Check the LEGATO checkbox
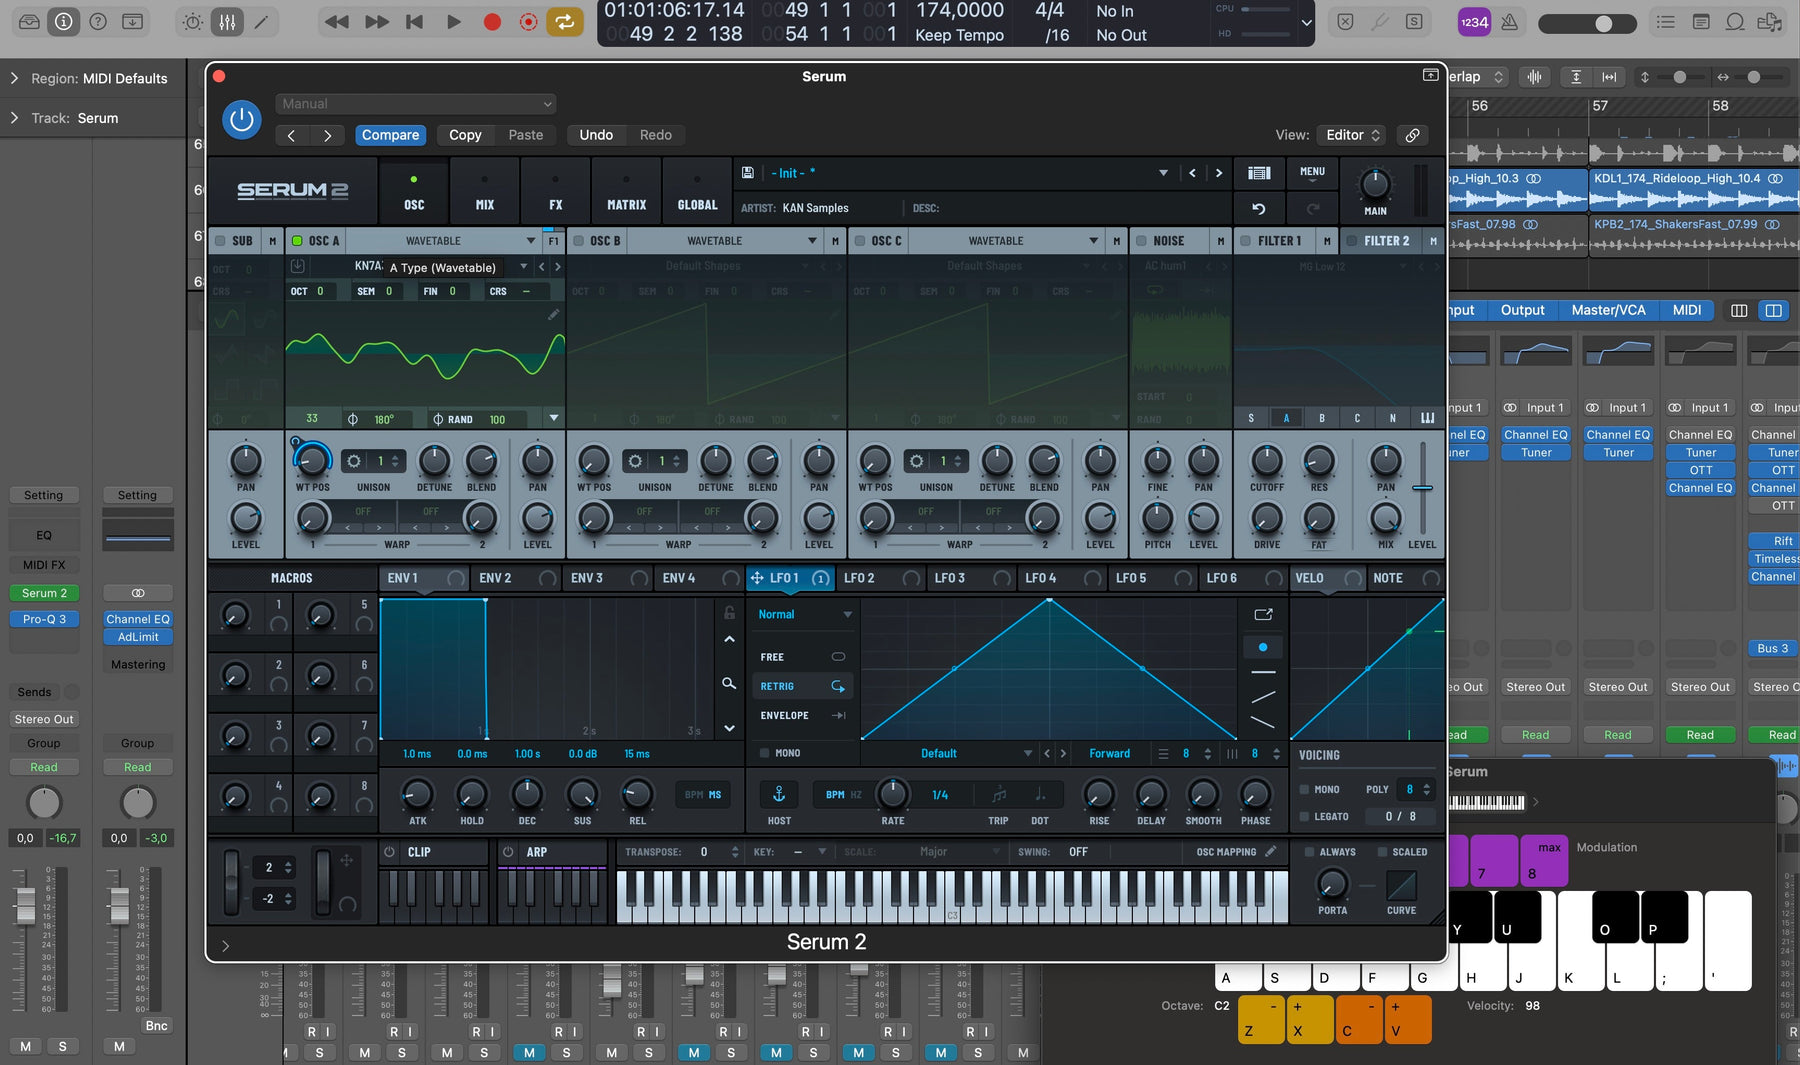The width and height of the screenshot is (1800, 1065). coord(1304,816)
